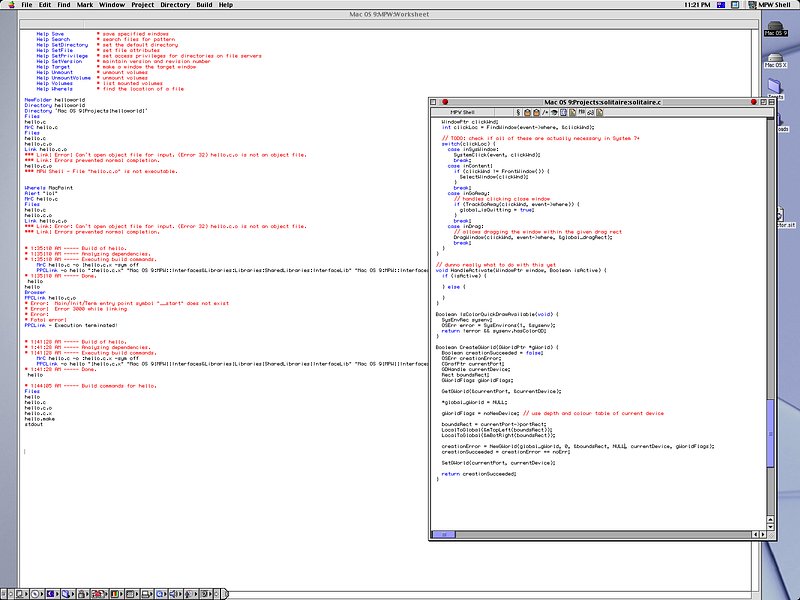Screen dimensions: 800x600
Task: Click the binoculars icon in solitaire.c toolbar
Action: [590, 112]
